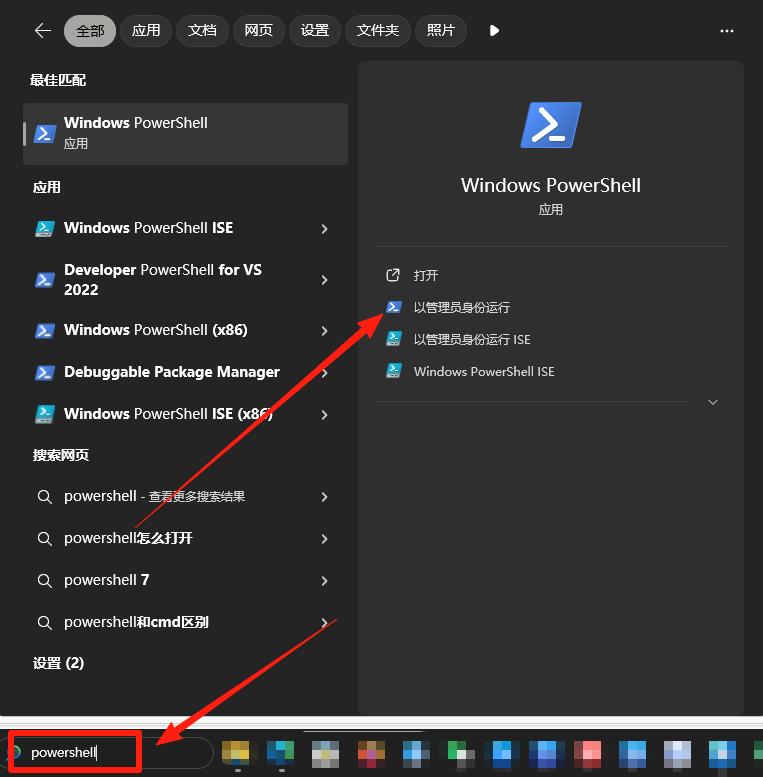The width and height of the screenshot is (763, 777).
Task: Expand more actions with the down chevron
Action: click(712, 402)
